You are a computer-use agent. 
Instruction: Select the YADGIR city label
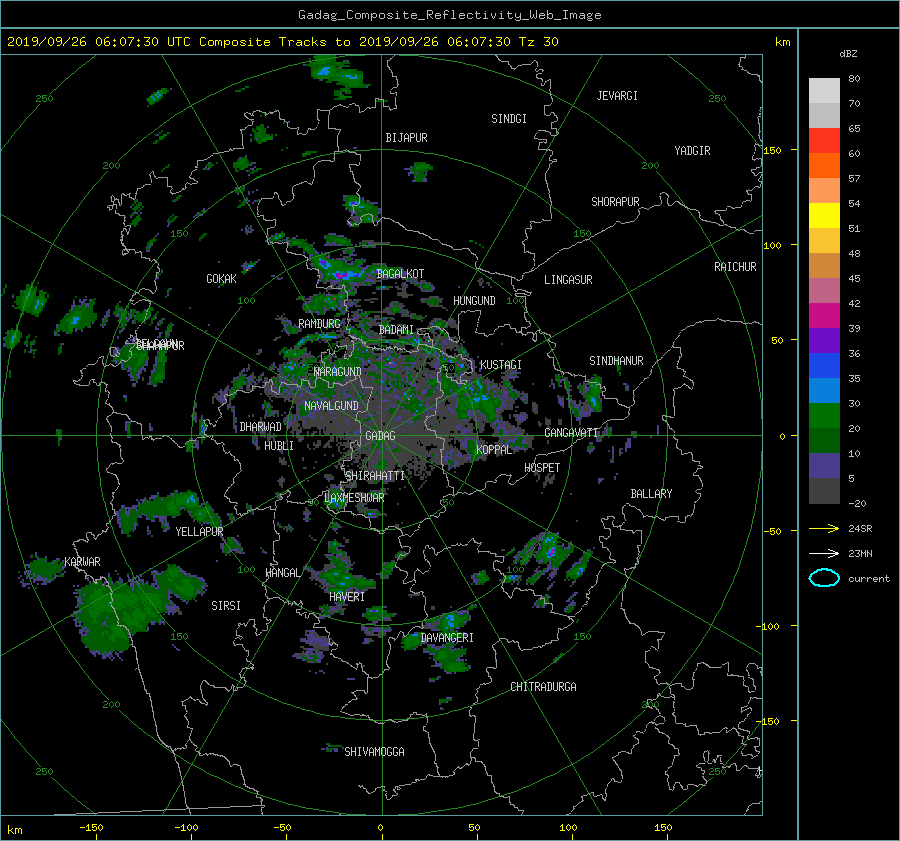click(x=692, y=151)
